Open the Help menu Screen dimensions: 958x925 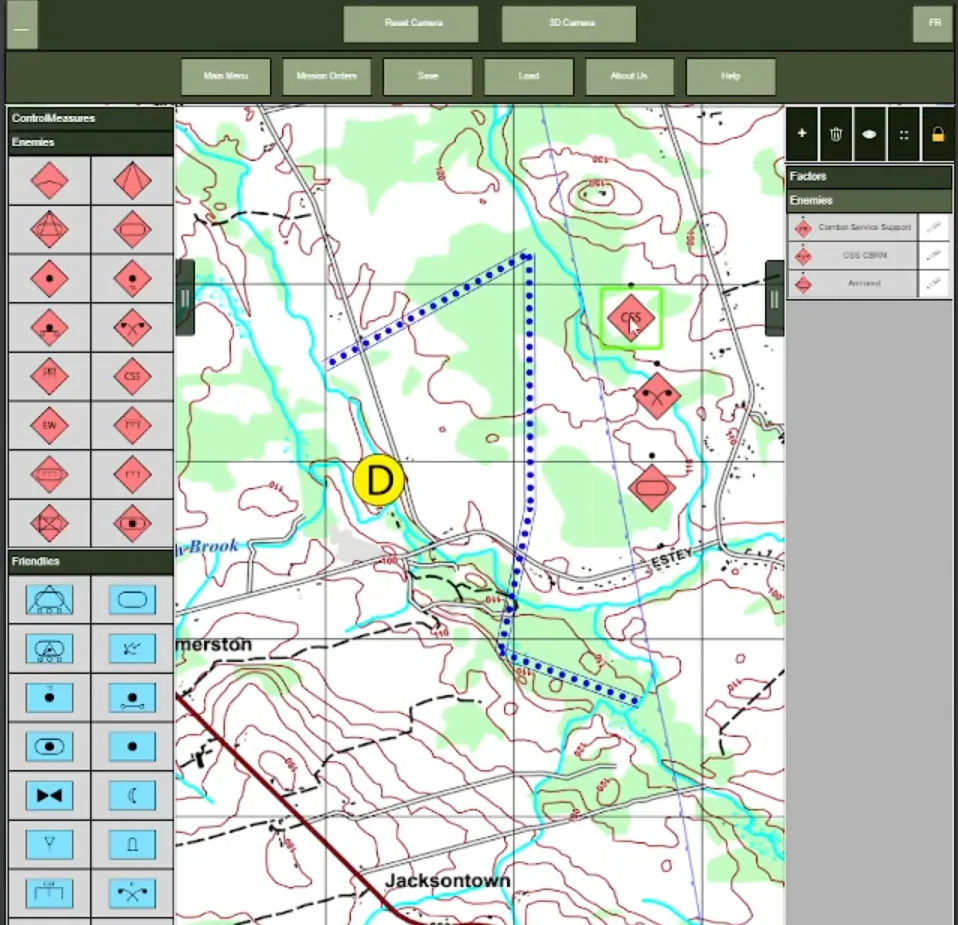click(731, 76)
